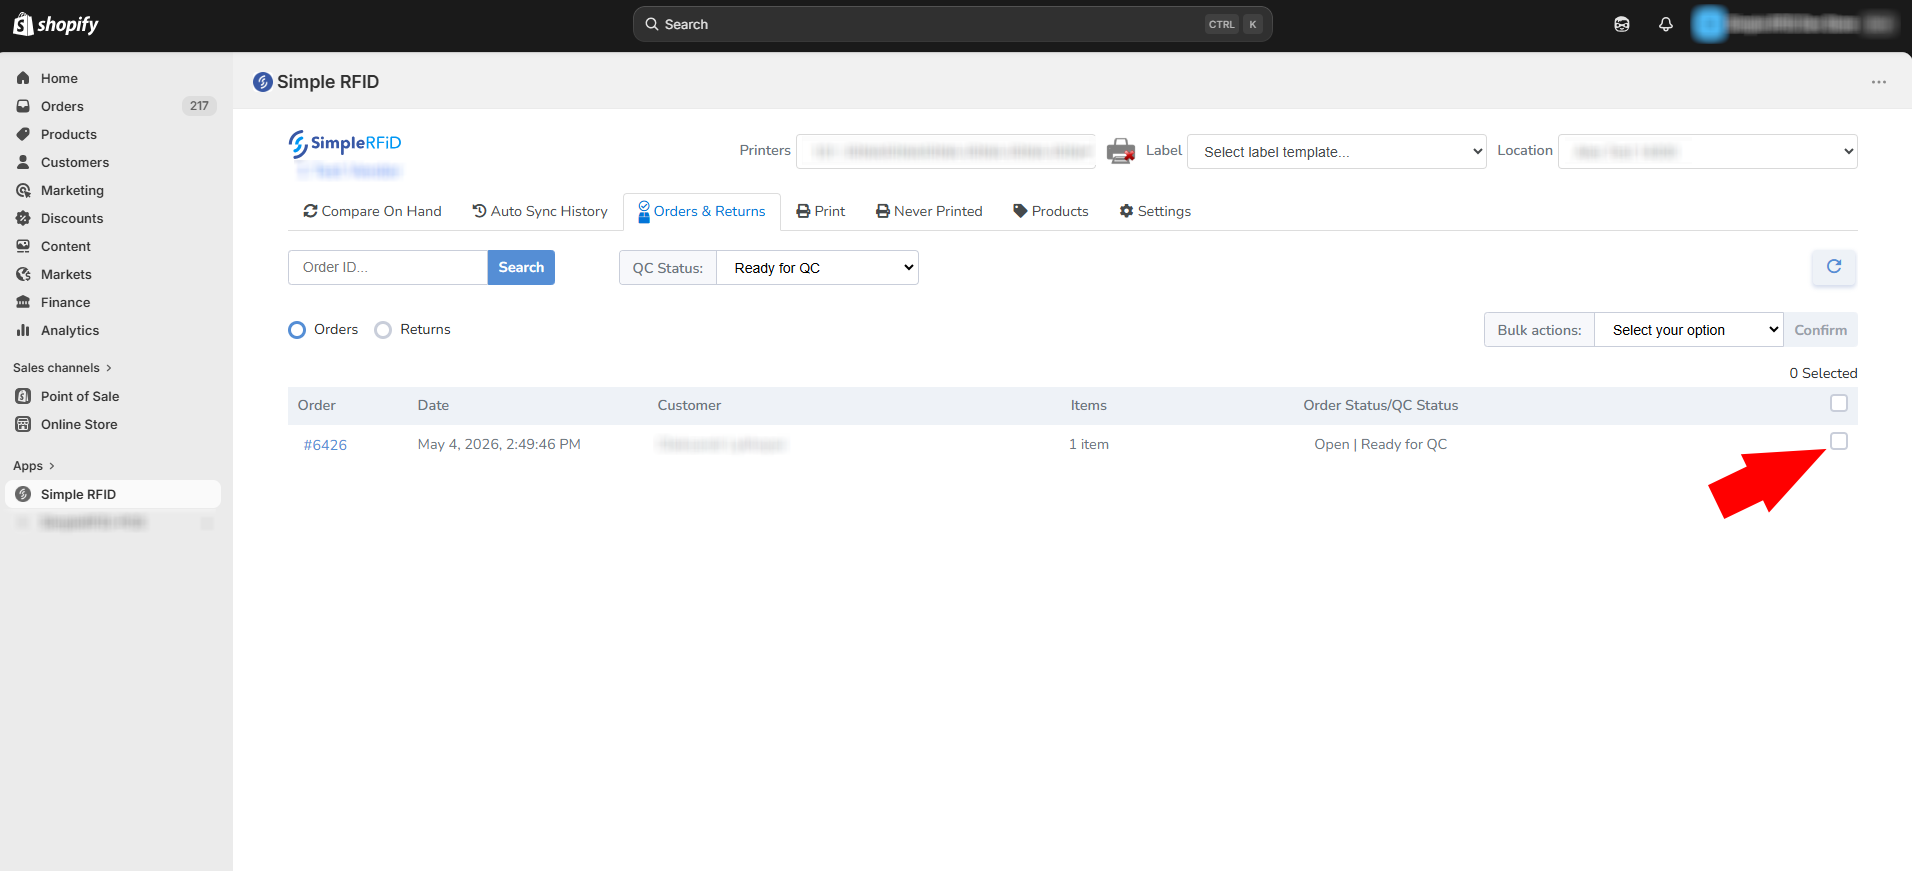
Task: Click the Items column header
Action: pos(1089,405)
